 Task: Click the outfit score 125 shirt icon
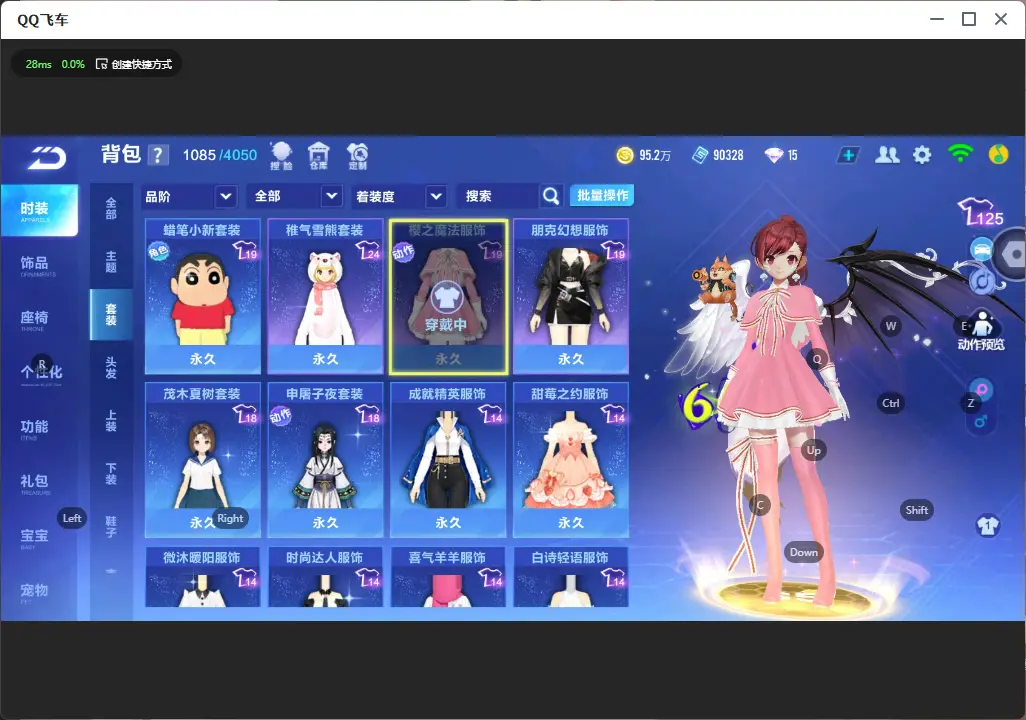pos(981,212)
